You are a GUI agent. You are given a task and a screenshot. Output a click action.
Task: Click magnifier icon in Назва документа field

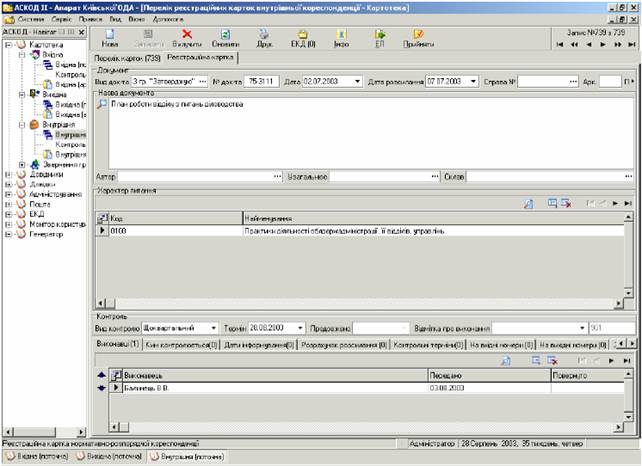[x=101, y=105]
